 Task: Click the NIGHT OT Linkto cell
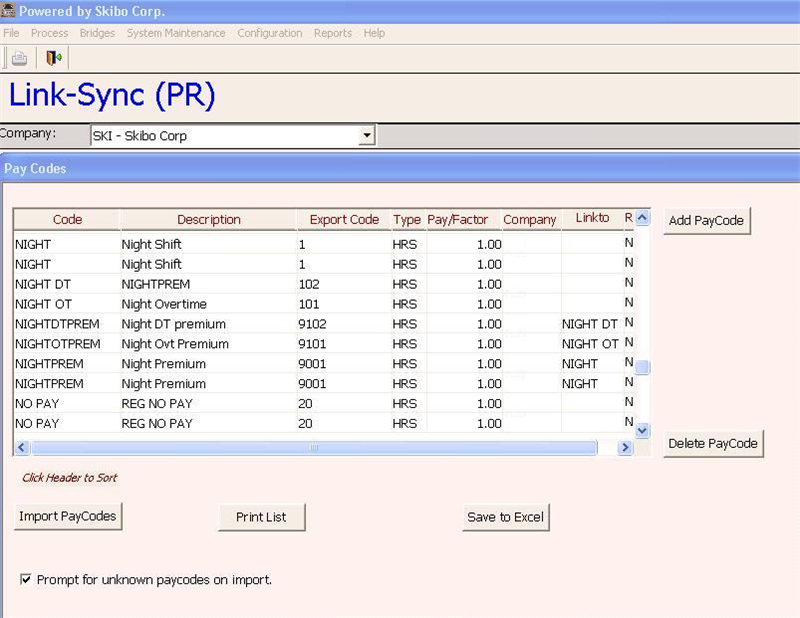tap(590, 344)
